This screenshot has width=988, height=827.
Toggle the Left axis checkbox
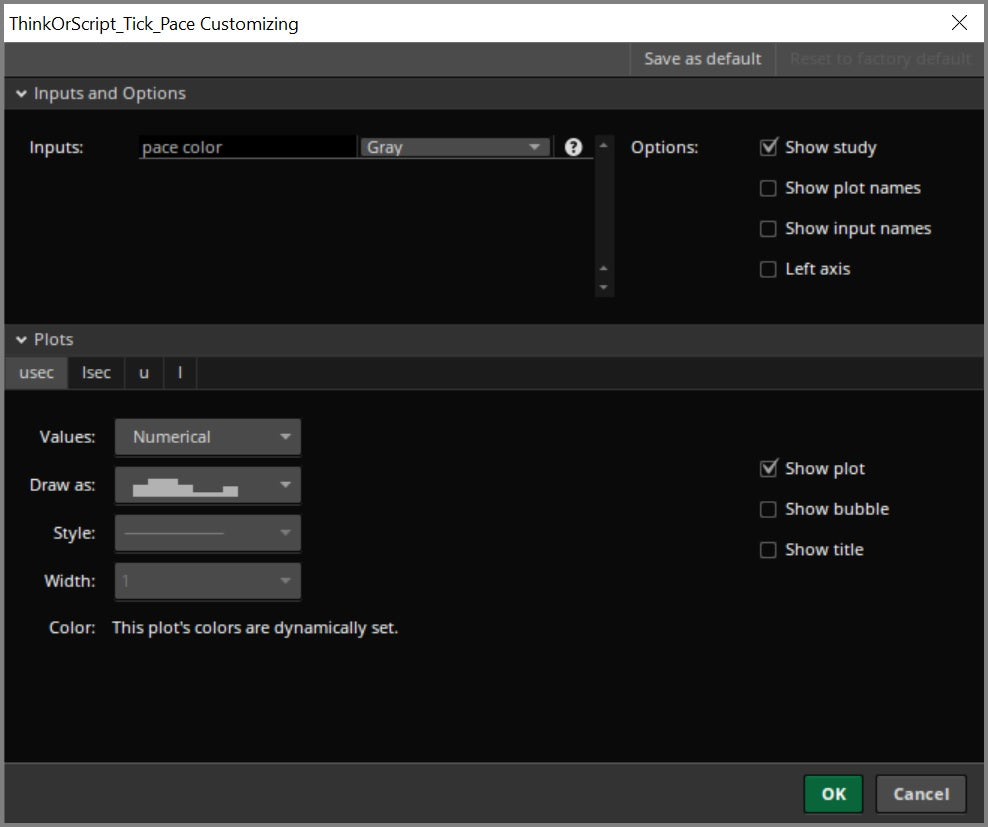(x=768, y=269)
